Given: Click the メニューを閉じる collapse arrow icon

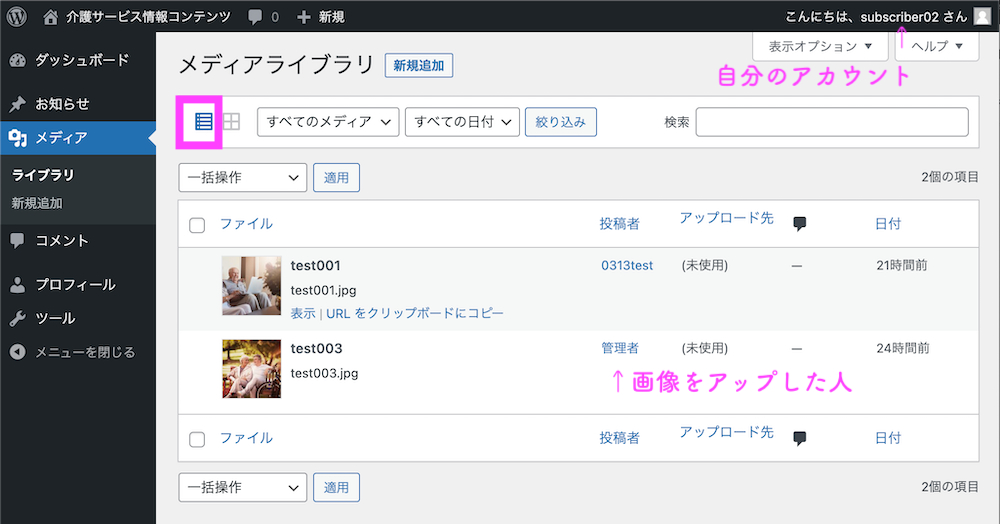Looking at the screenshot, I should (x=18, y=352).
